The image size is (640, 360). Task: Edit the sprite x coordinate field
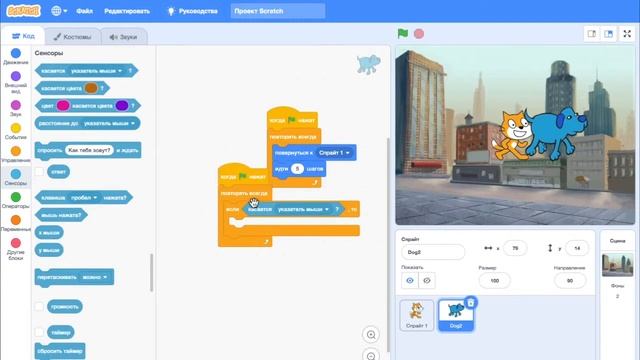pos(515,248)
